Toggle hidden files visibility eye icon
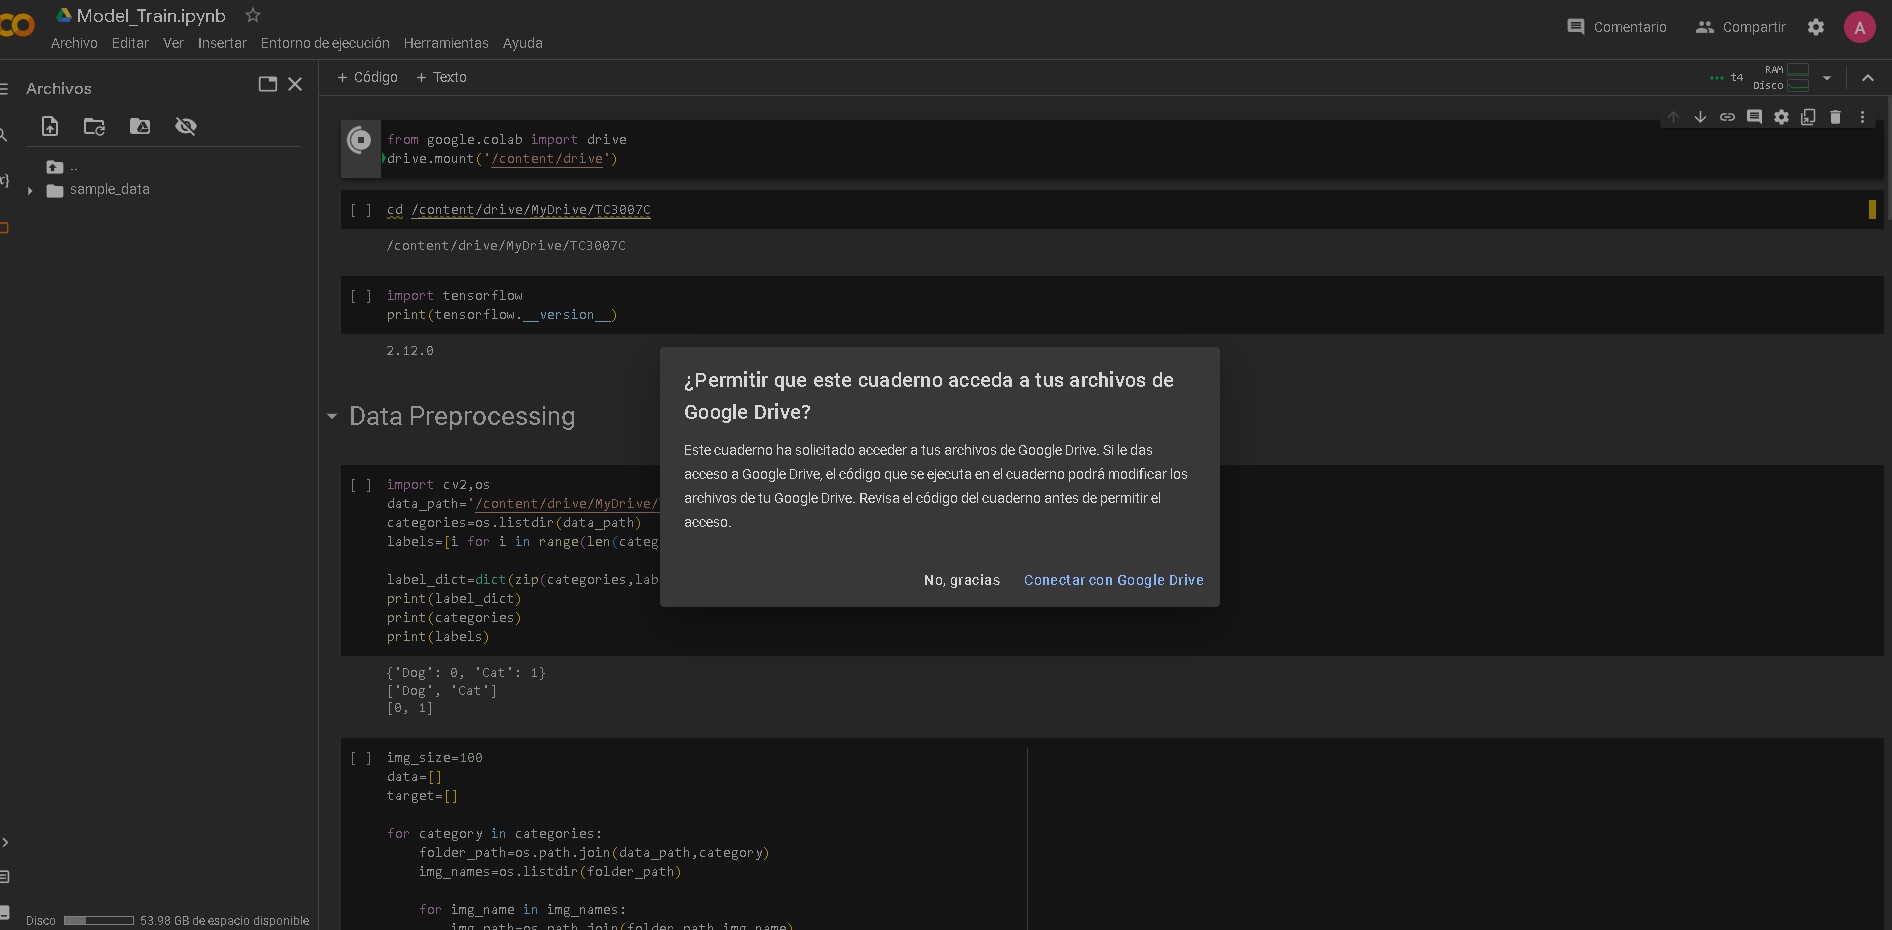This screenshot has width=1892, height=930. [186, 126]
